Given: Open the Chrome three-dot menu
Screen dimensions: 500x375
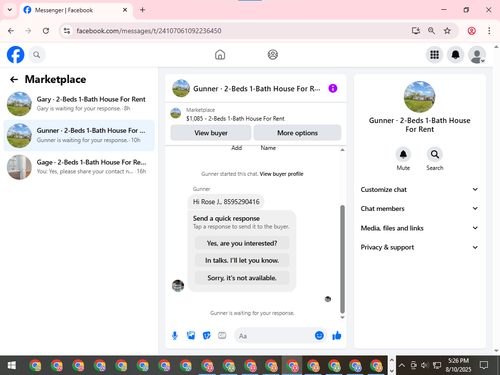Looking at the screenshot, I should (489, 31).
